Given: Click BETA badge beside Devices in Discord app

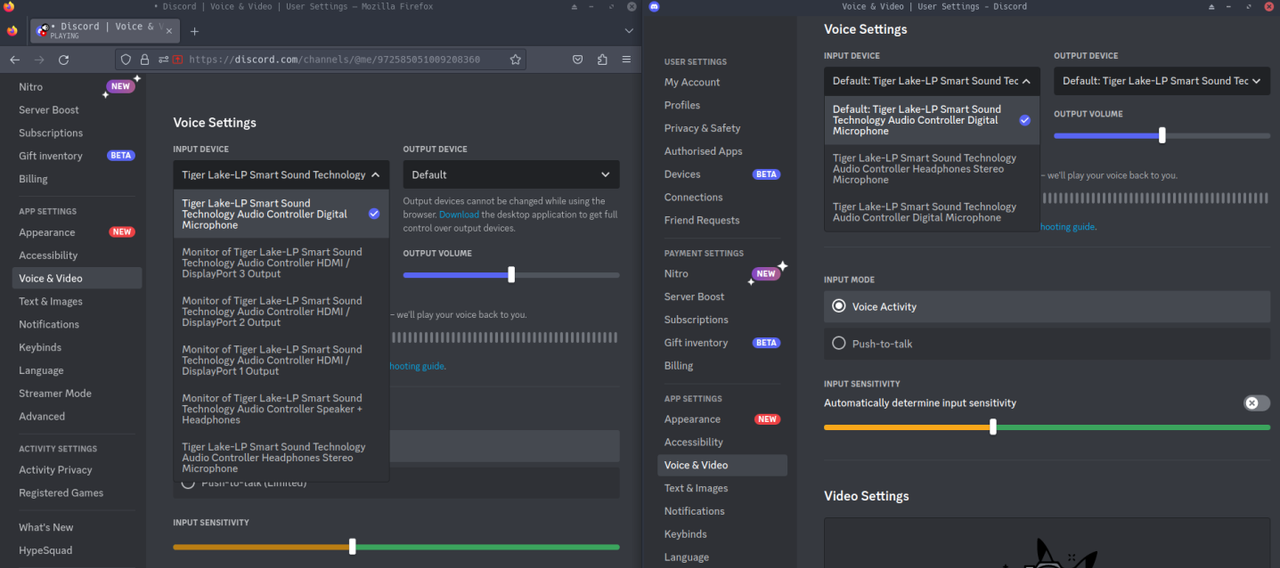Looking at the screenshot, I should click(766, 174).
